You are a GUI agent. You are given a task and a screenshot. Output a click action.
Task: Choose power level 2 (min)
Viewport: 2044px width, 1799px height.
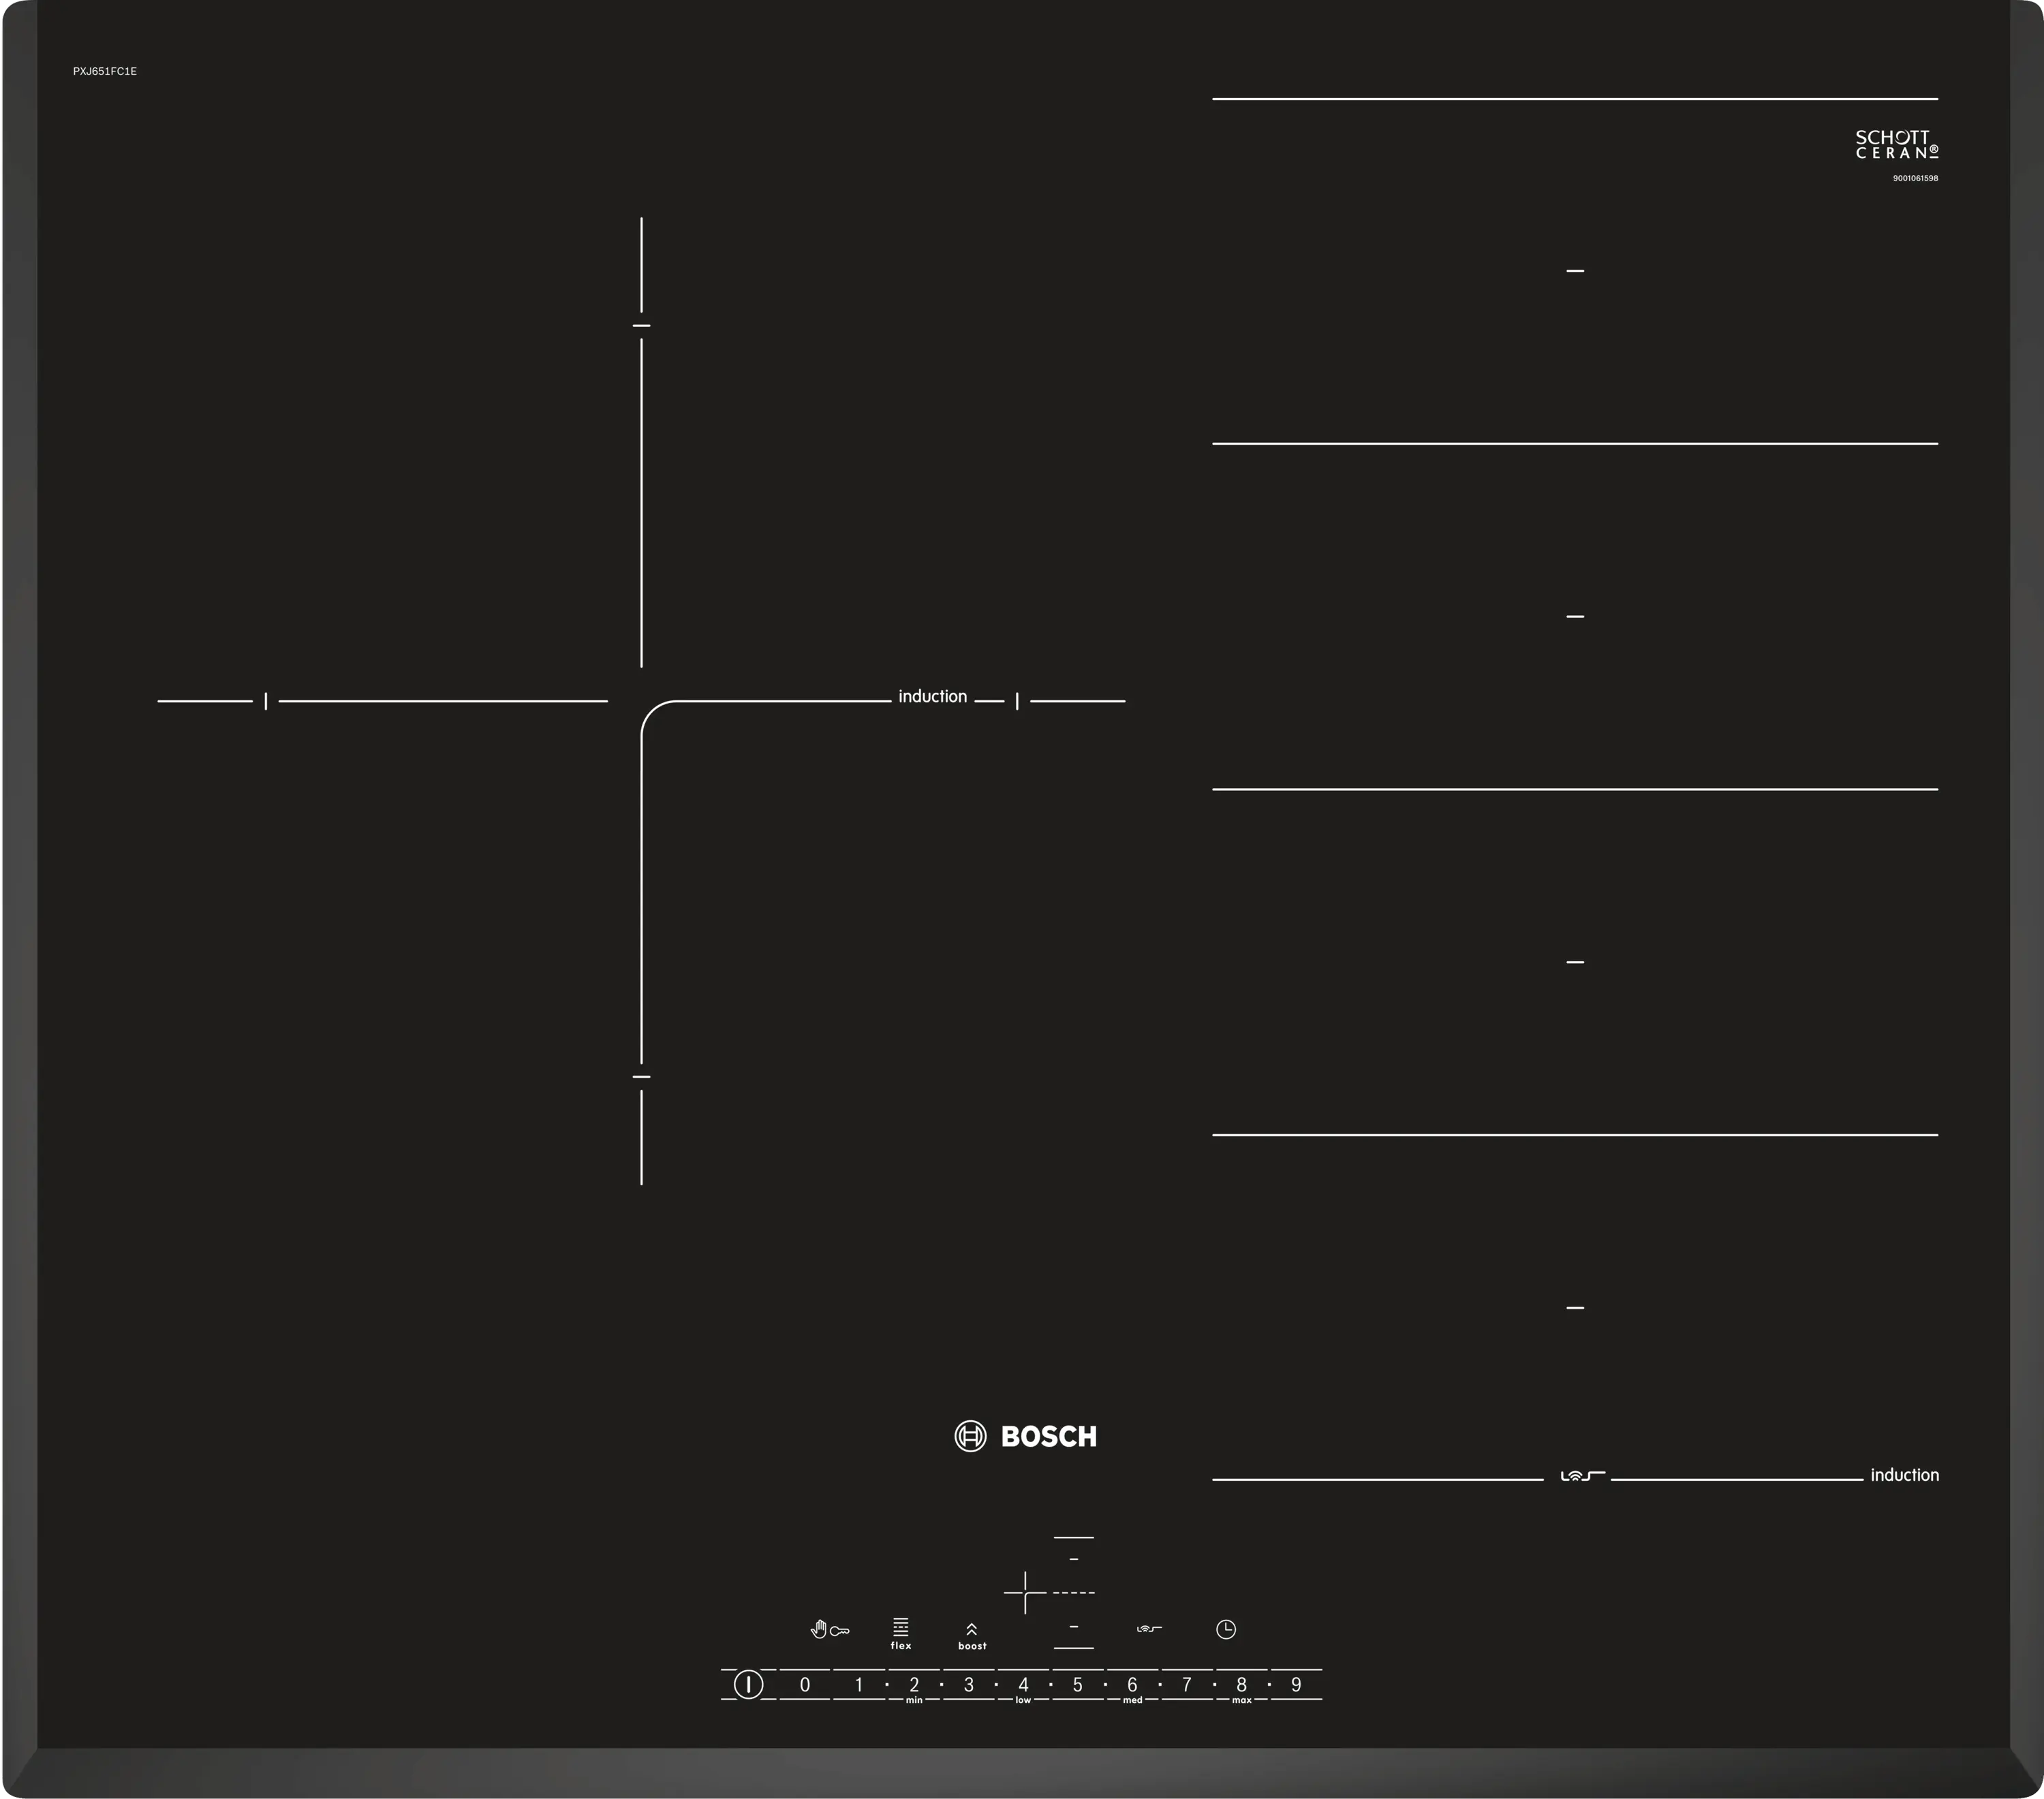(914, 1685)
